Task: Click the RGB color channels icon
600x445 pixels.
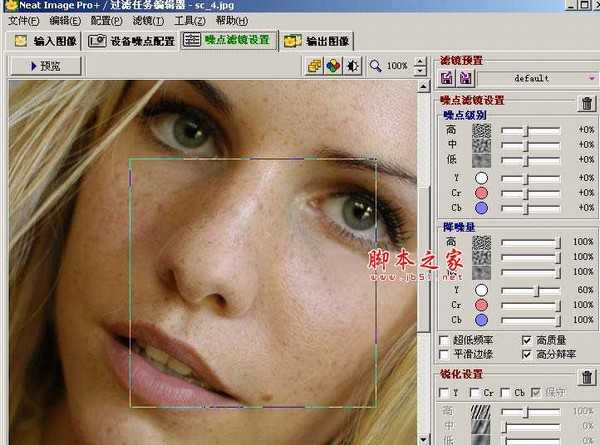Action: (333, 66)
